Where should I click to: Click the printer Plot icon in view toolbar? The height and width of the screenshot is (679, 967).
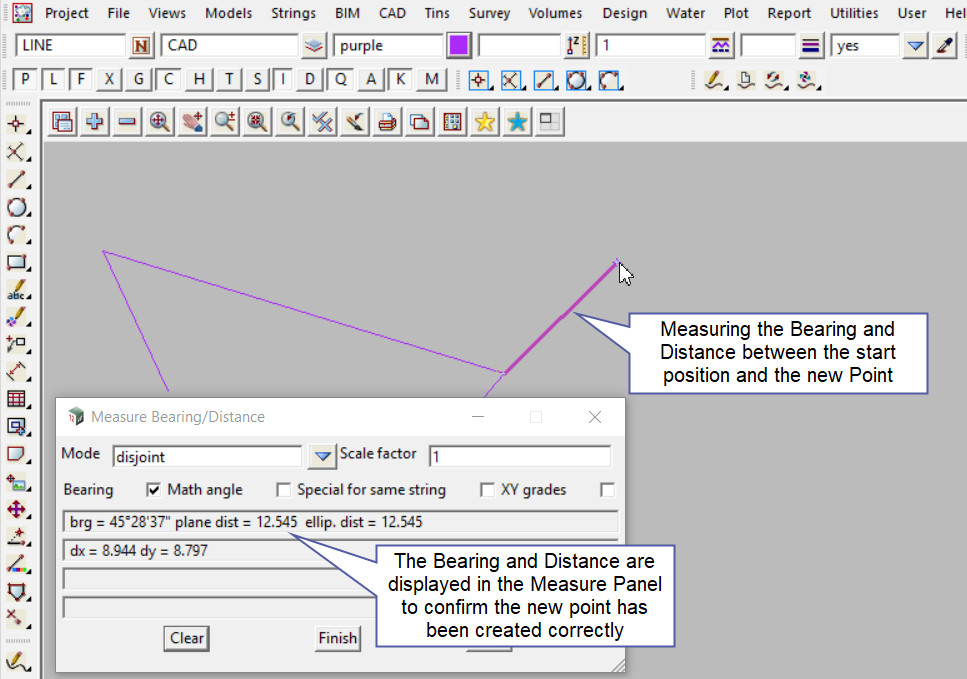coord(387,121)
